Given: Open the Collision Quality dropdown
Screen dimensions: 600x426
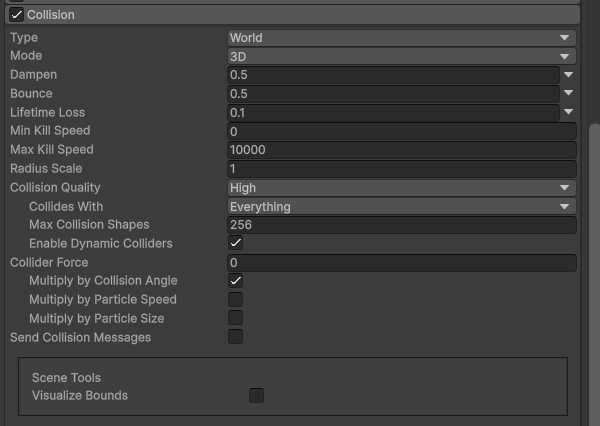Looking at the screenshot, I should point(401,188).
